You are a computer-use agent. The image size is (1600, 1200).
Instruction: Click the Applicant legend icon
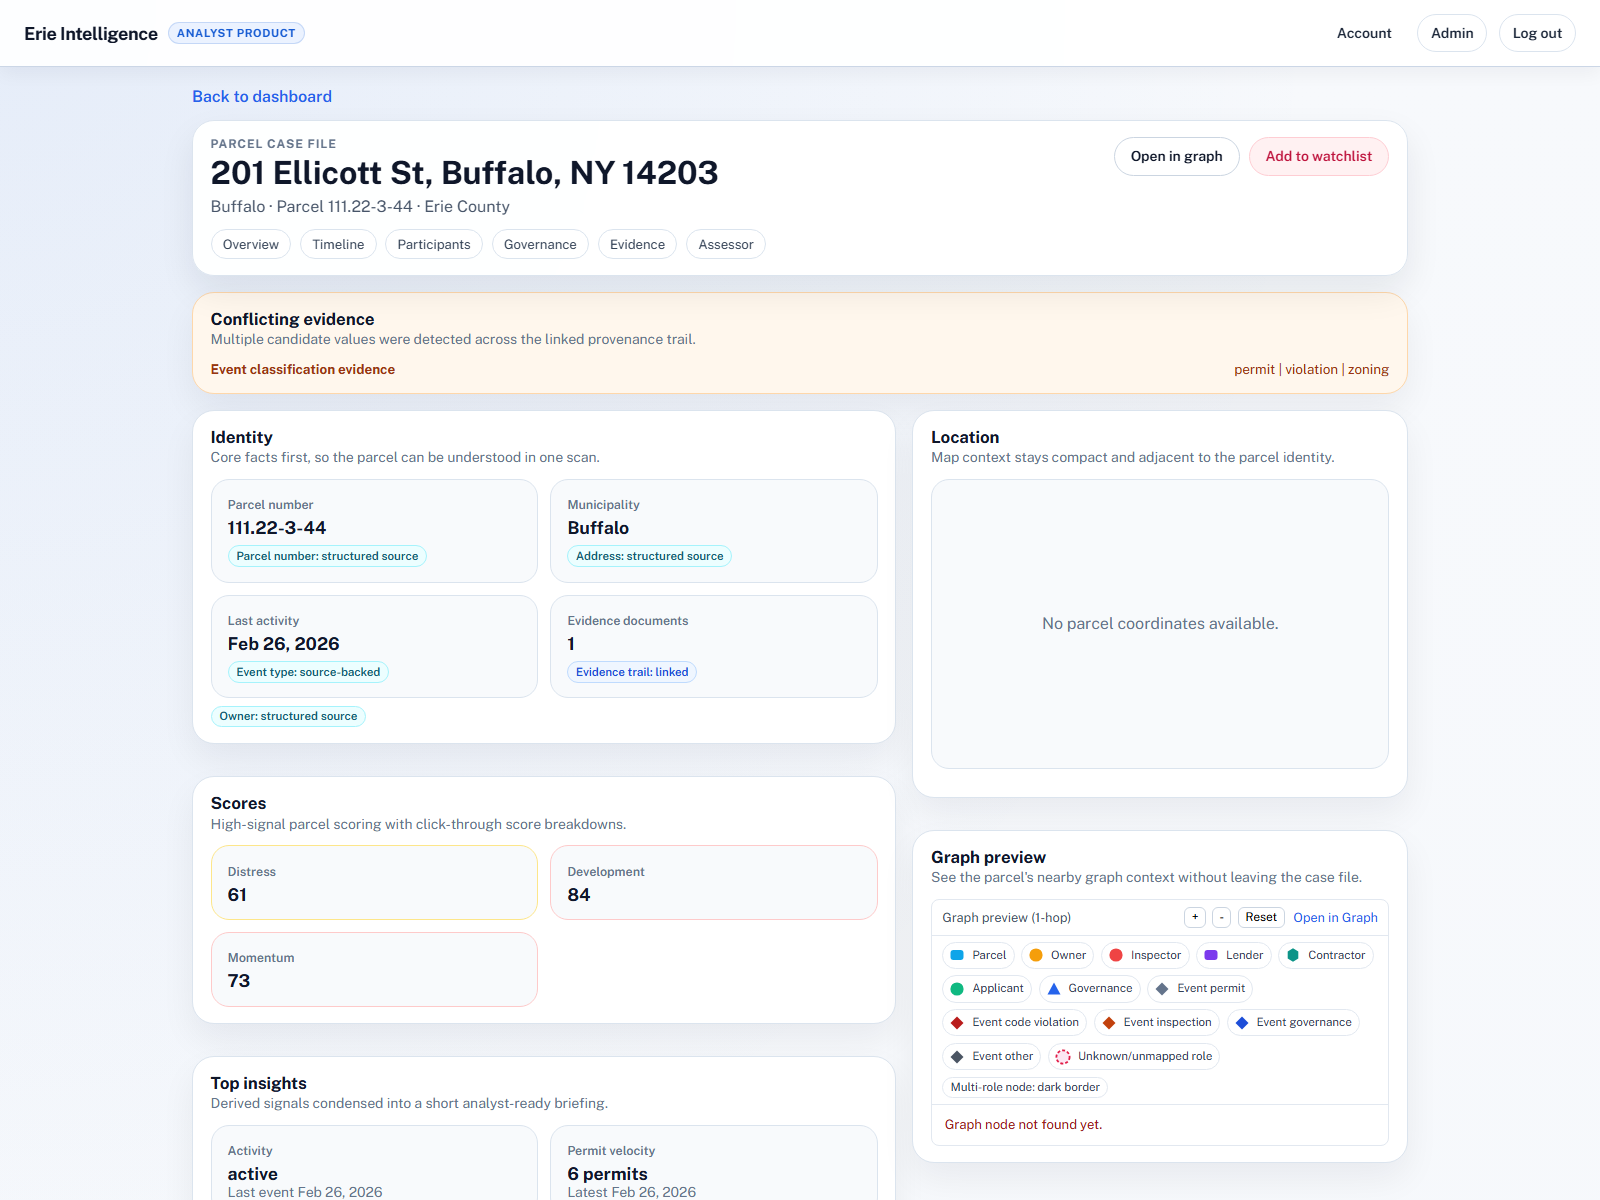(x=958, y=989)
